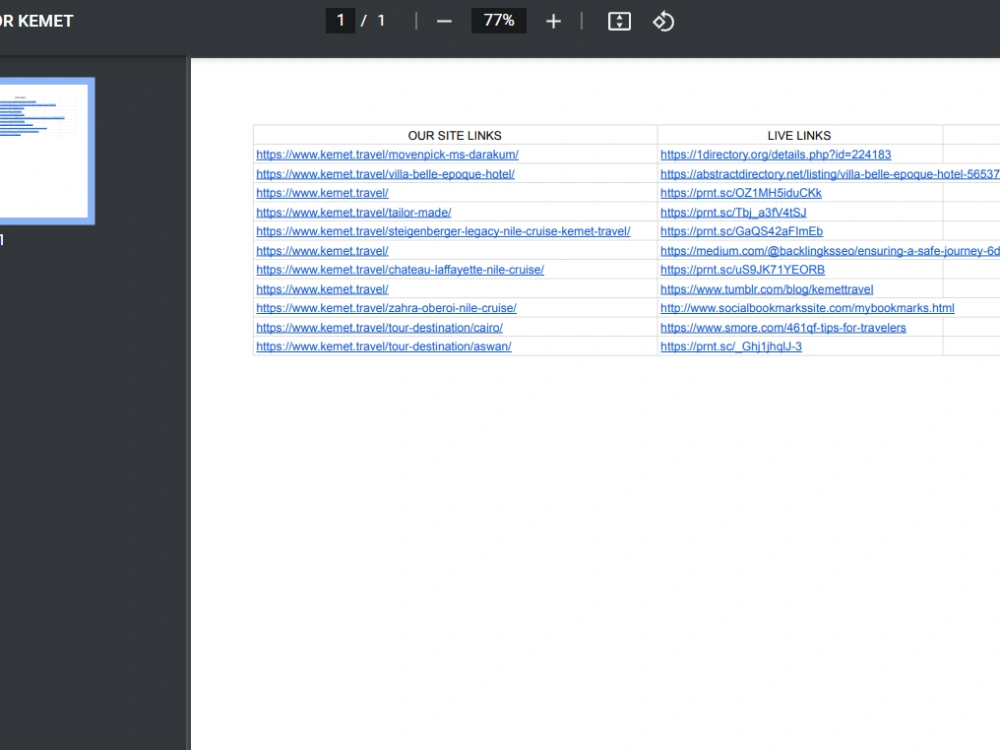Click the zoom out minus icon

444,21
